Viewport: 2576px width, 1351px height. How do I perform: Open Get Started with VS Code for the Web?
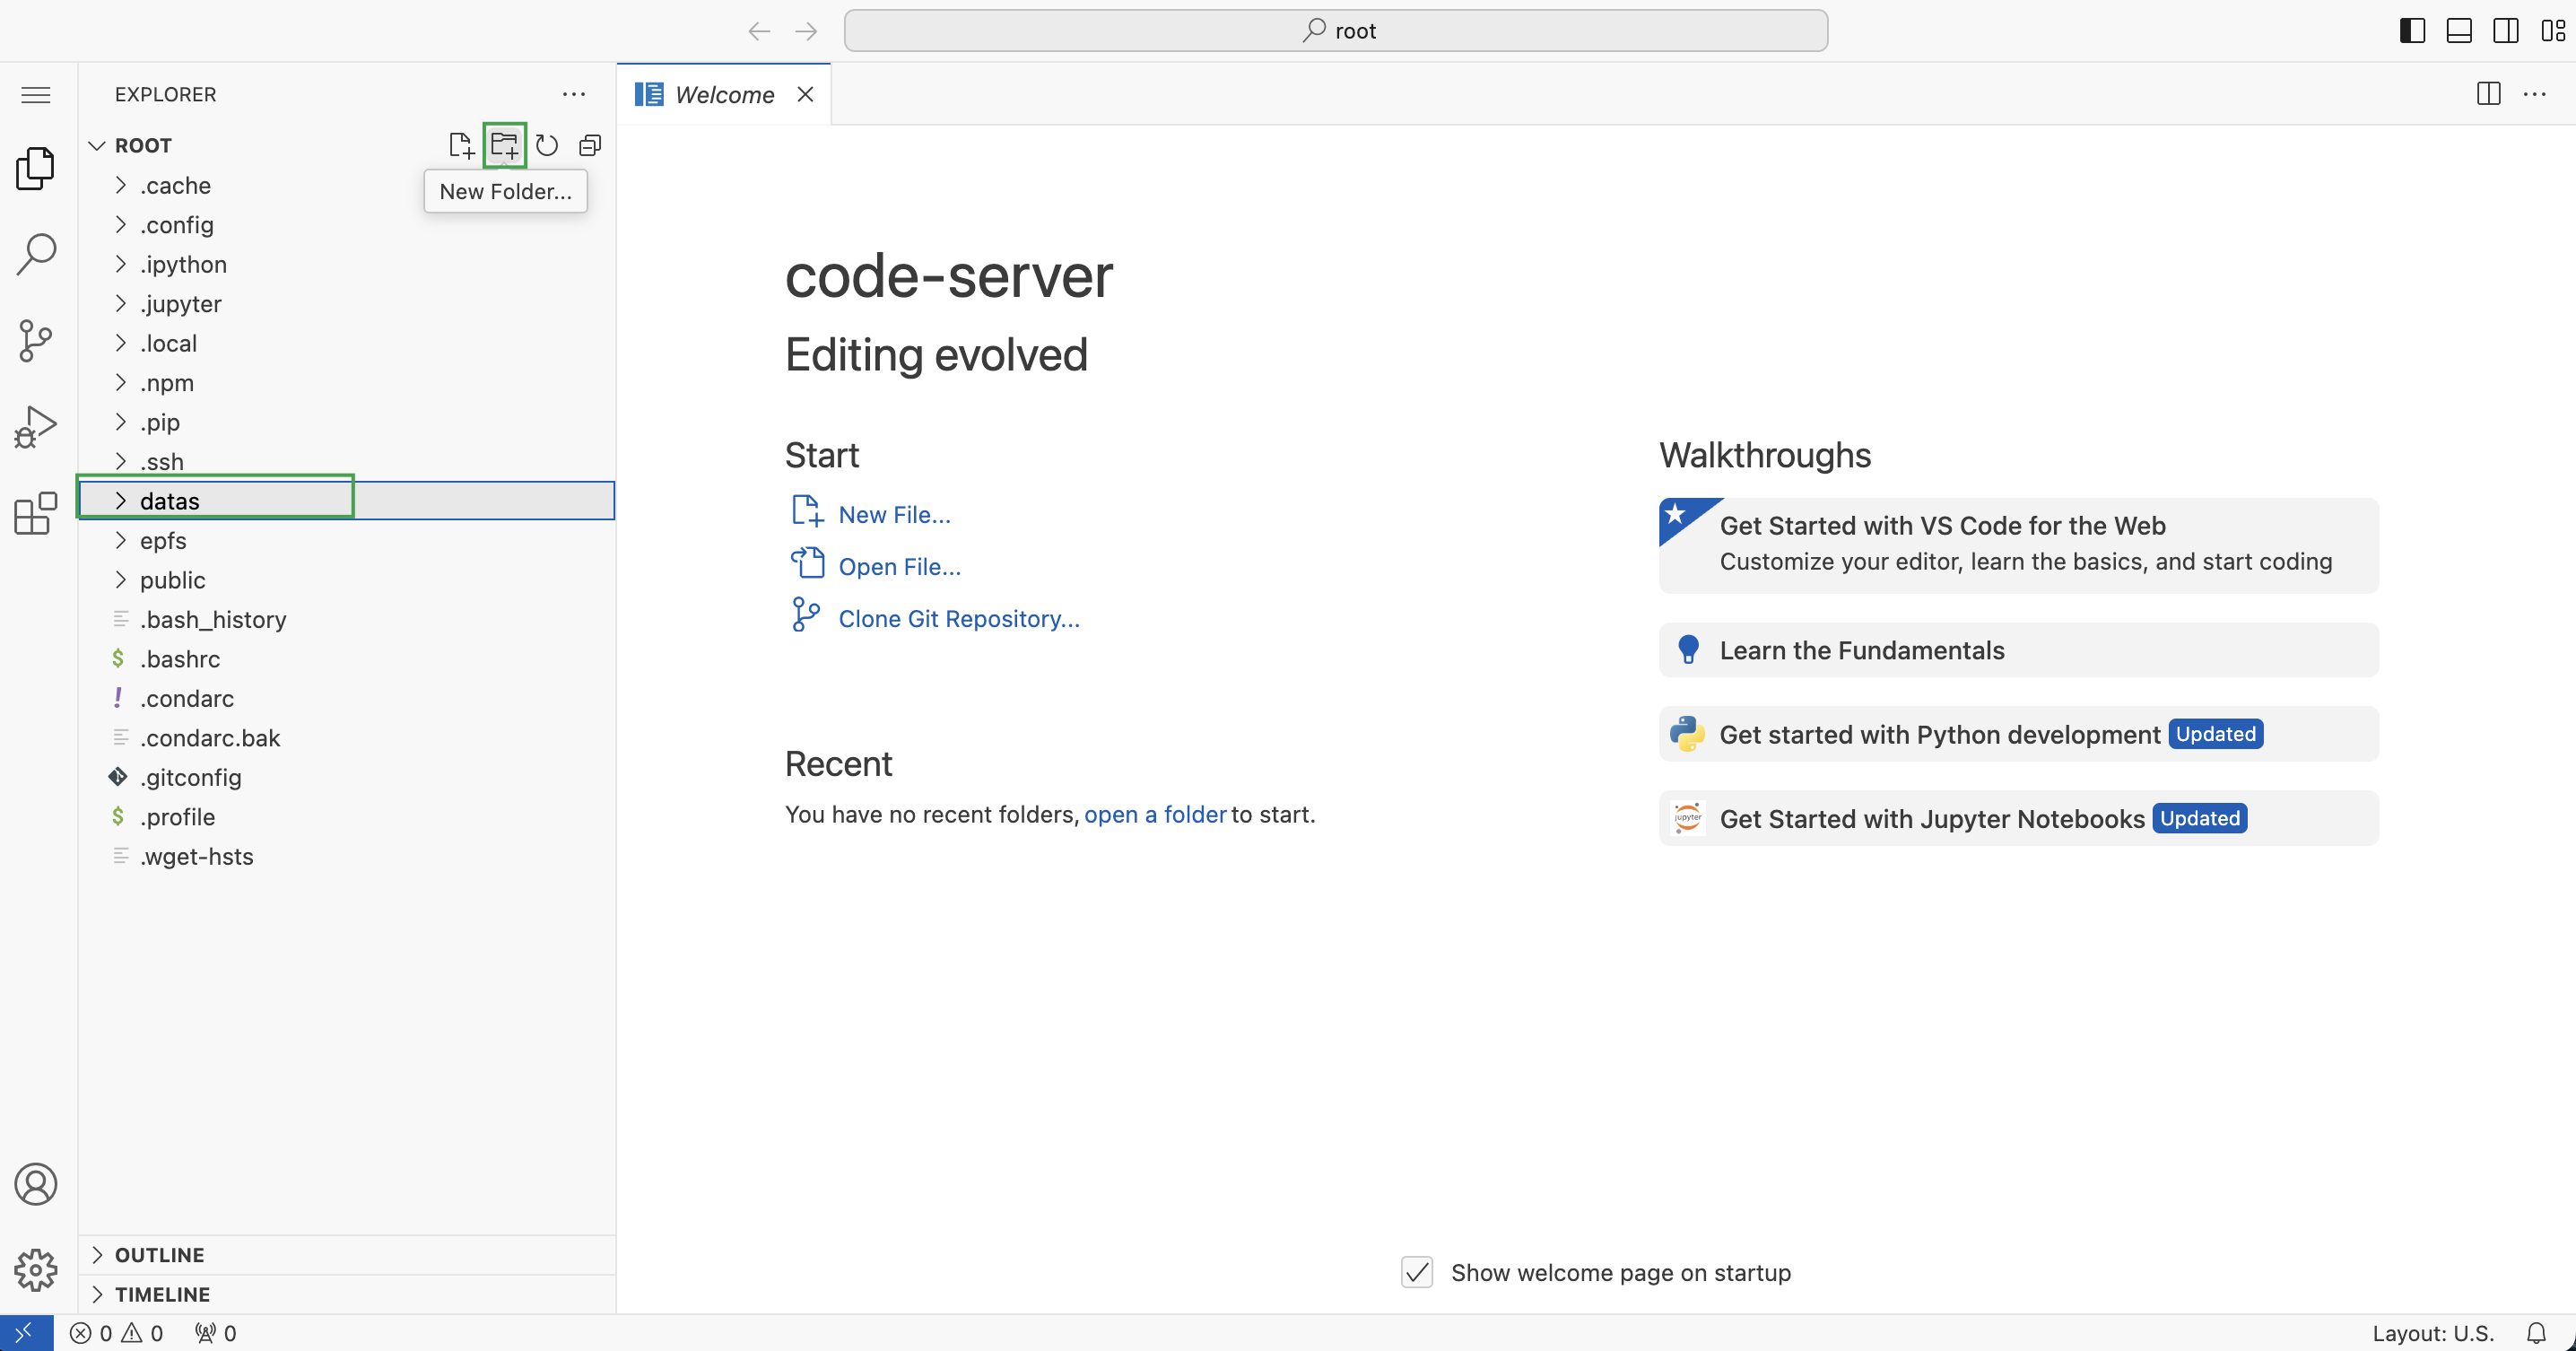click(2018, 545)
